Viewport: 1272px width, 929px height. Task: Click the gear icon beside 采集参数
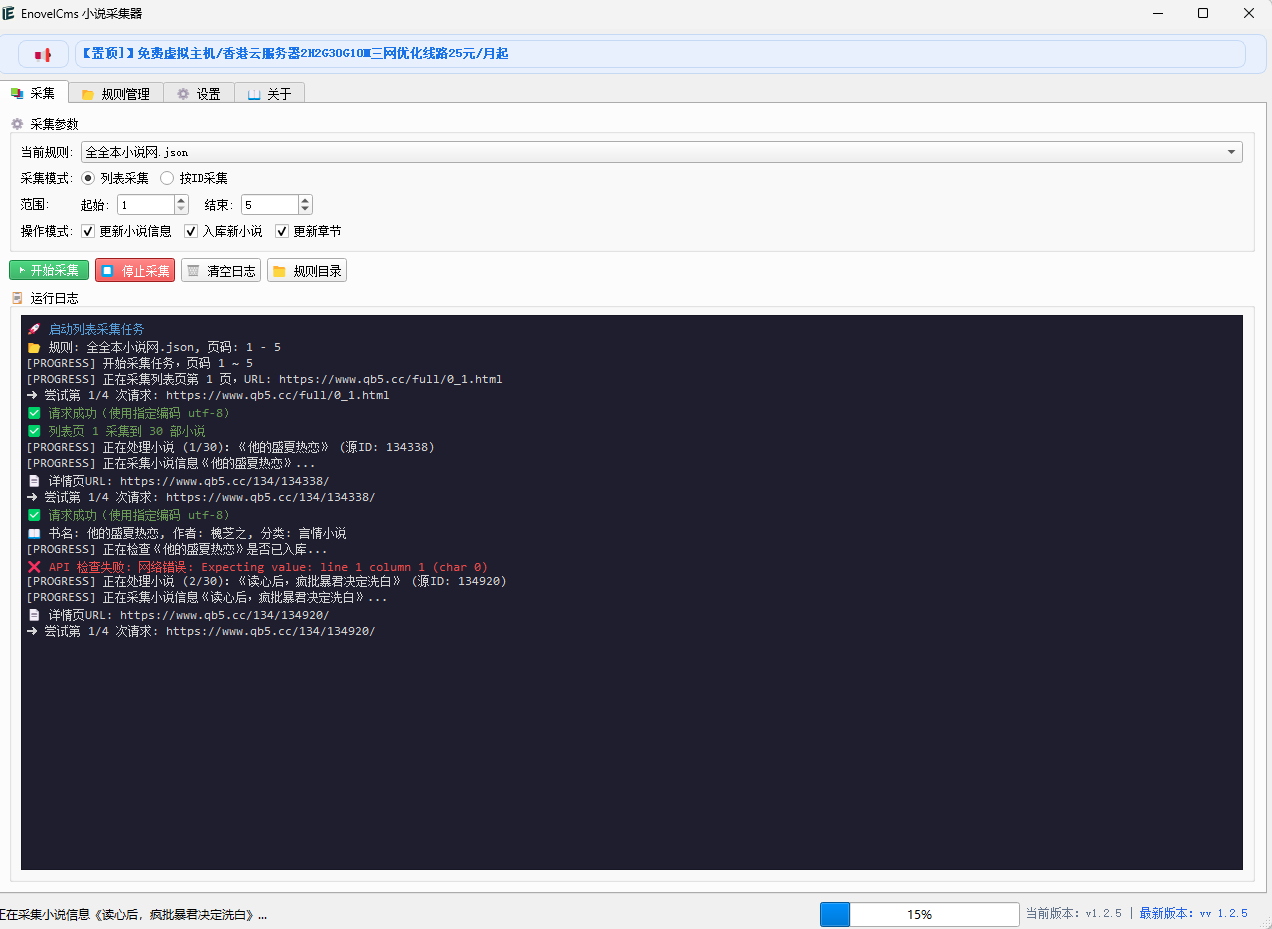17,124
